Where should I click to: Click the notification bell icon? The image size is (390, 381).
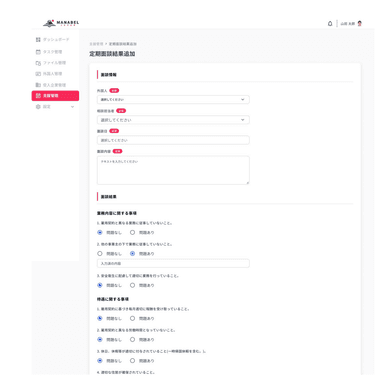330,24
